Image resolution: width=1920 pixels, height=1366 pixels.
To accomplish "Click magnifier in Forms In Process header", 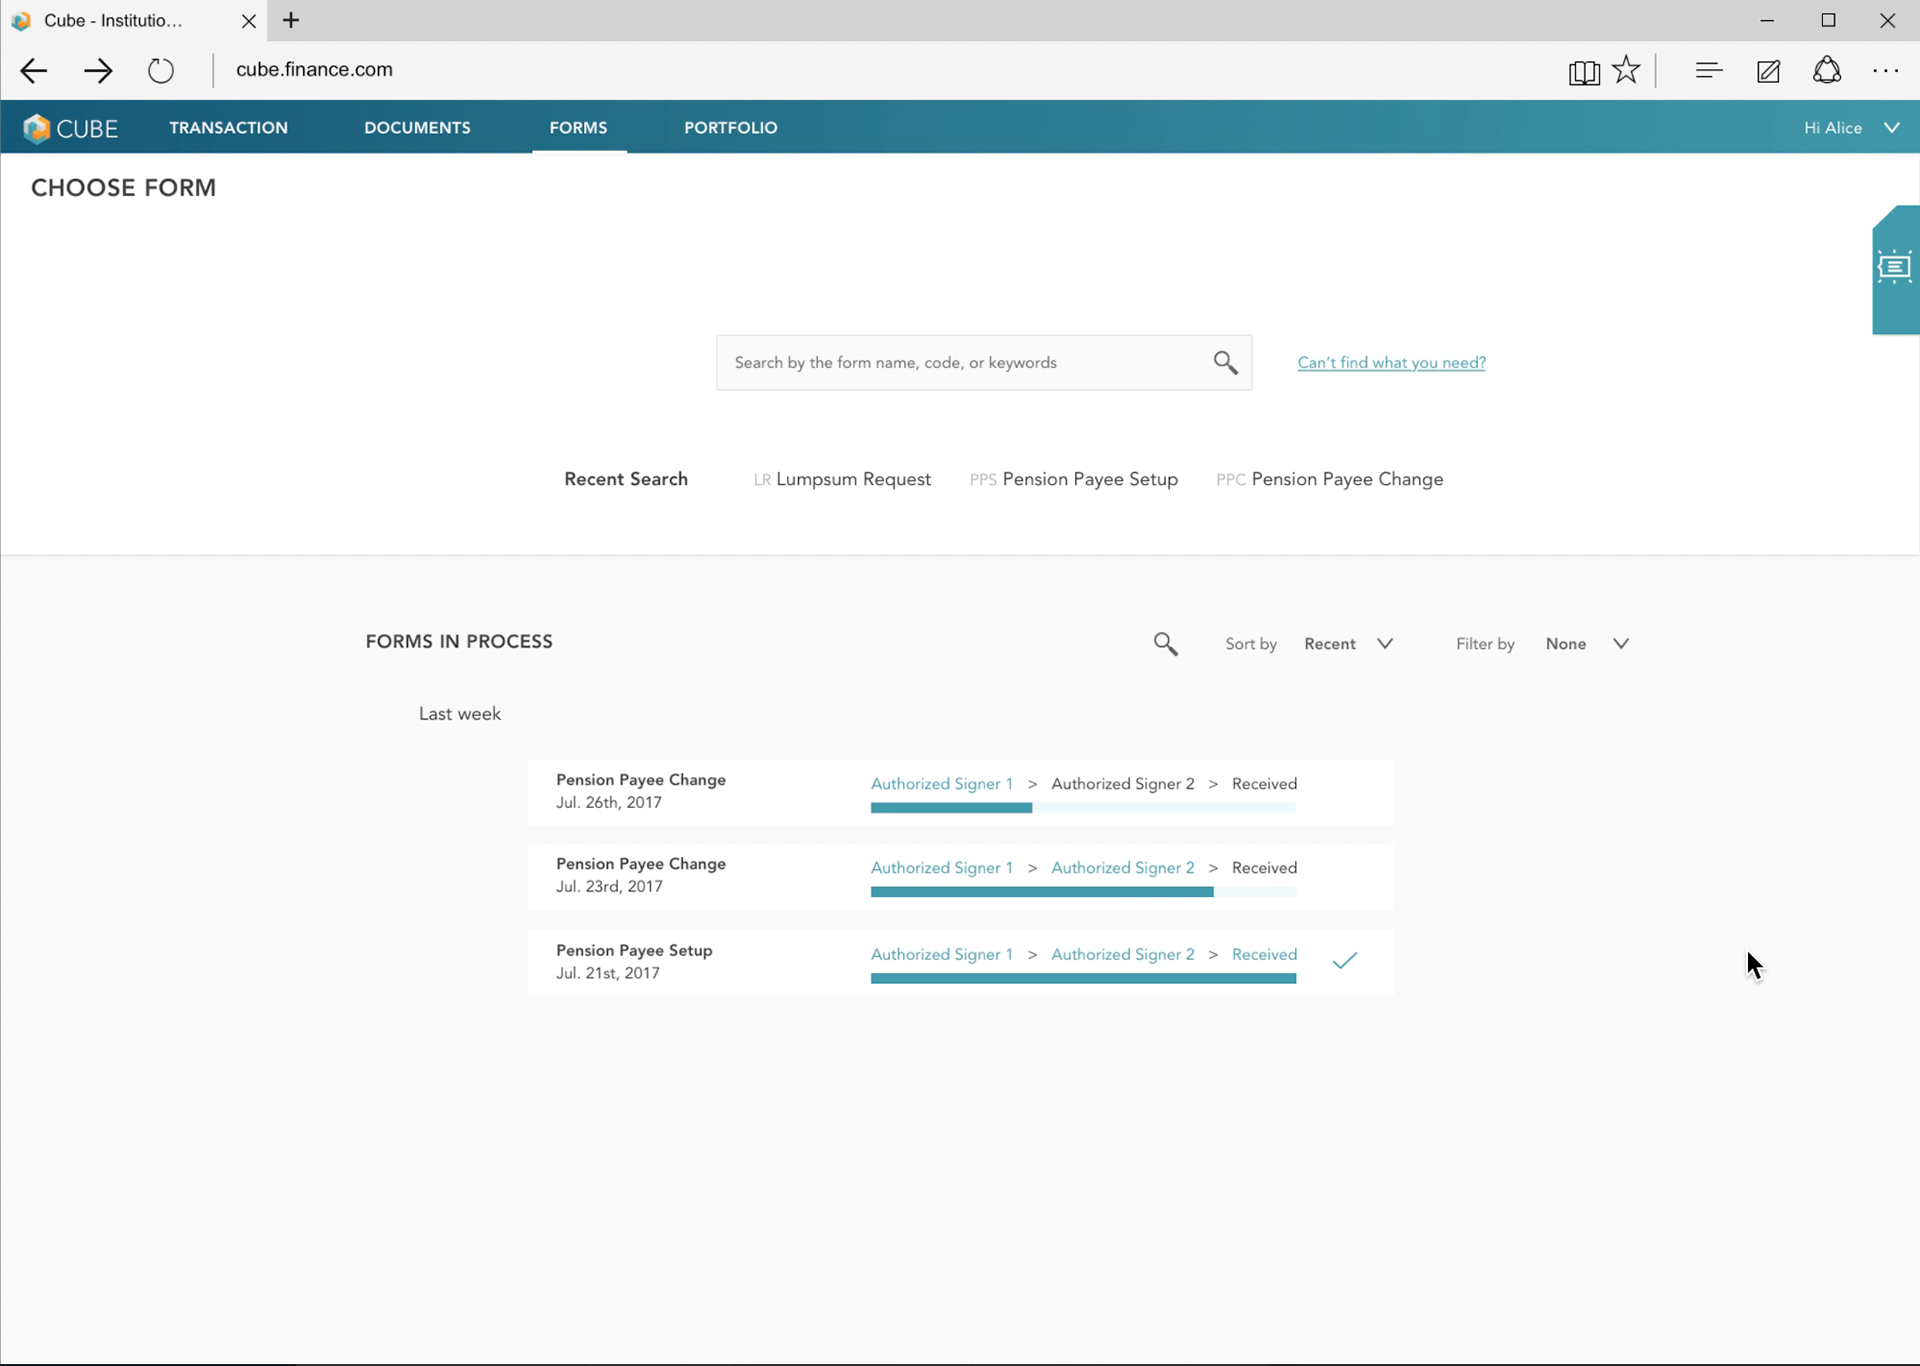I will pos(1166,644).
